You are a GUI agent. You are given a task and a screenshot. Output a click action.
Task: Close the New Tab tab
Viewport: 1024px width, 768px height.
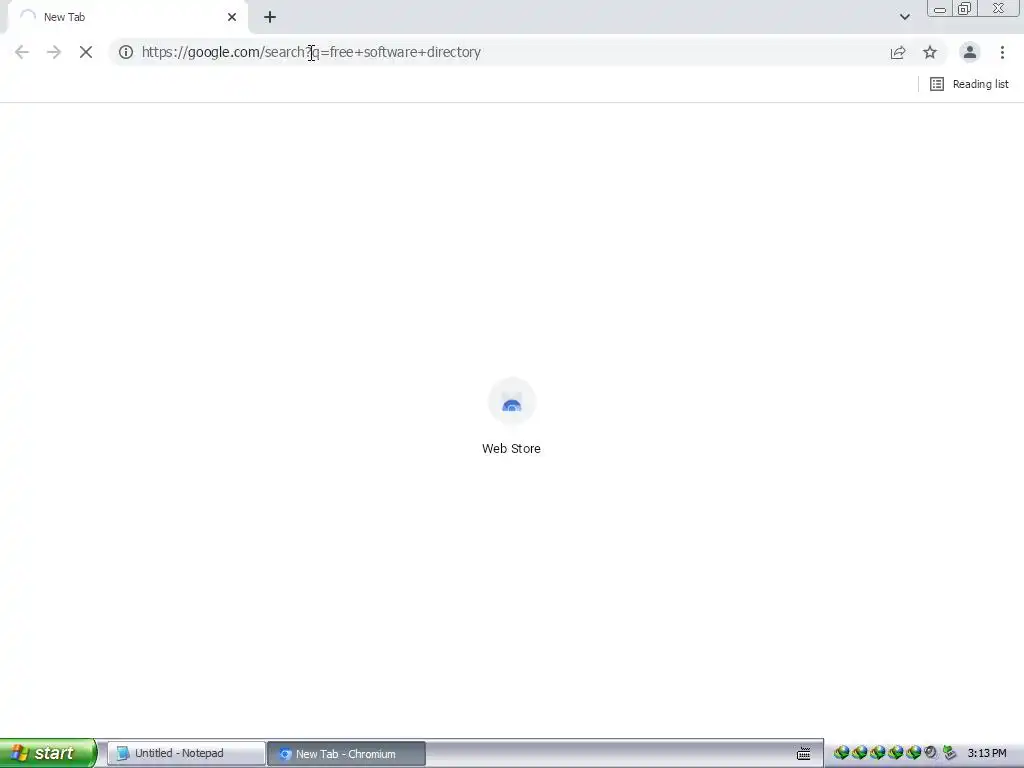pyautogui.click(x=232, y=17)
